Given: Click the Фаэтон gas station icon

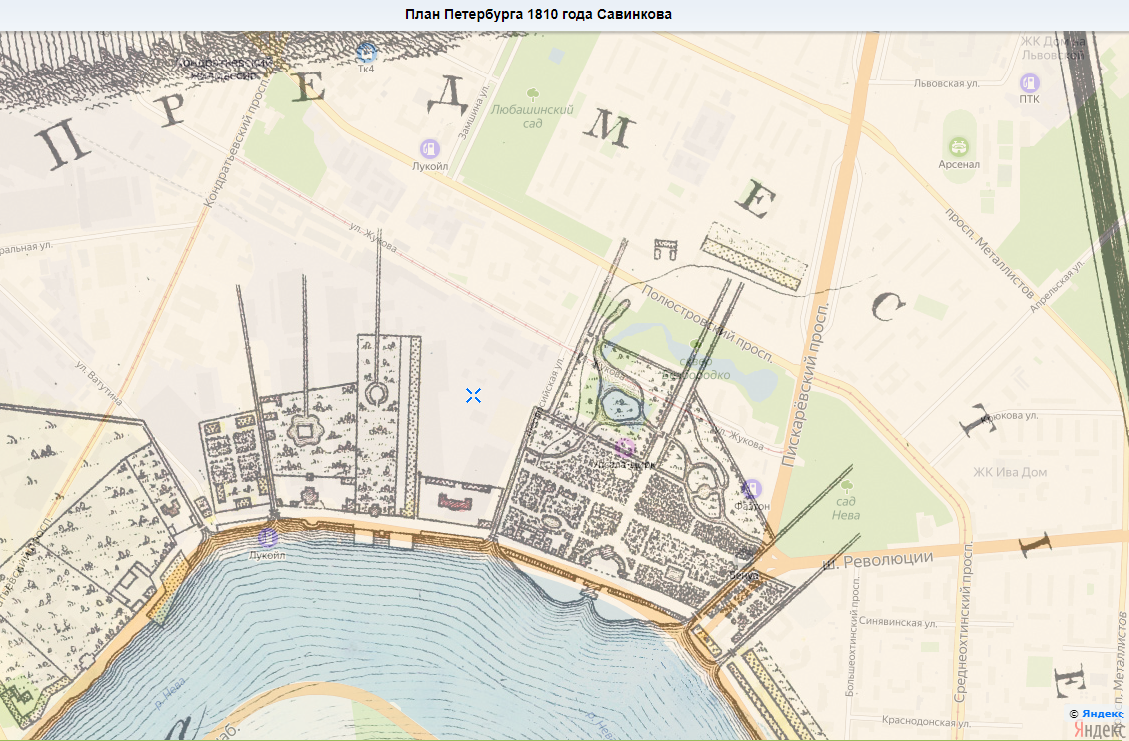Looking at the screenshot, I should (752, 489).
